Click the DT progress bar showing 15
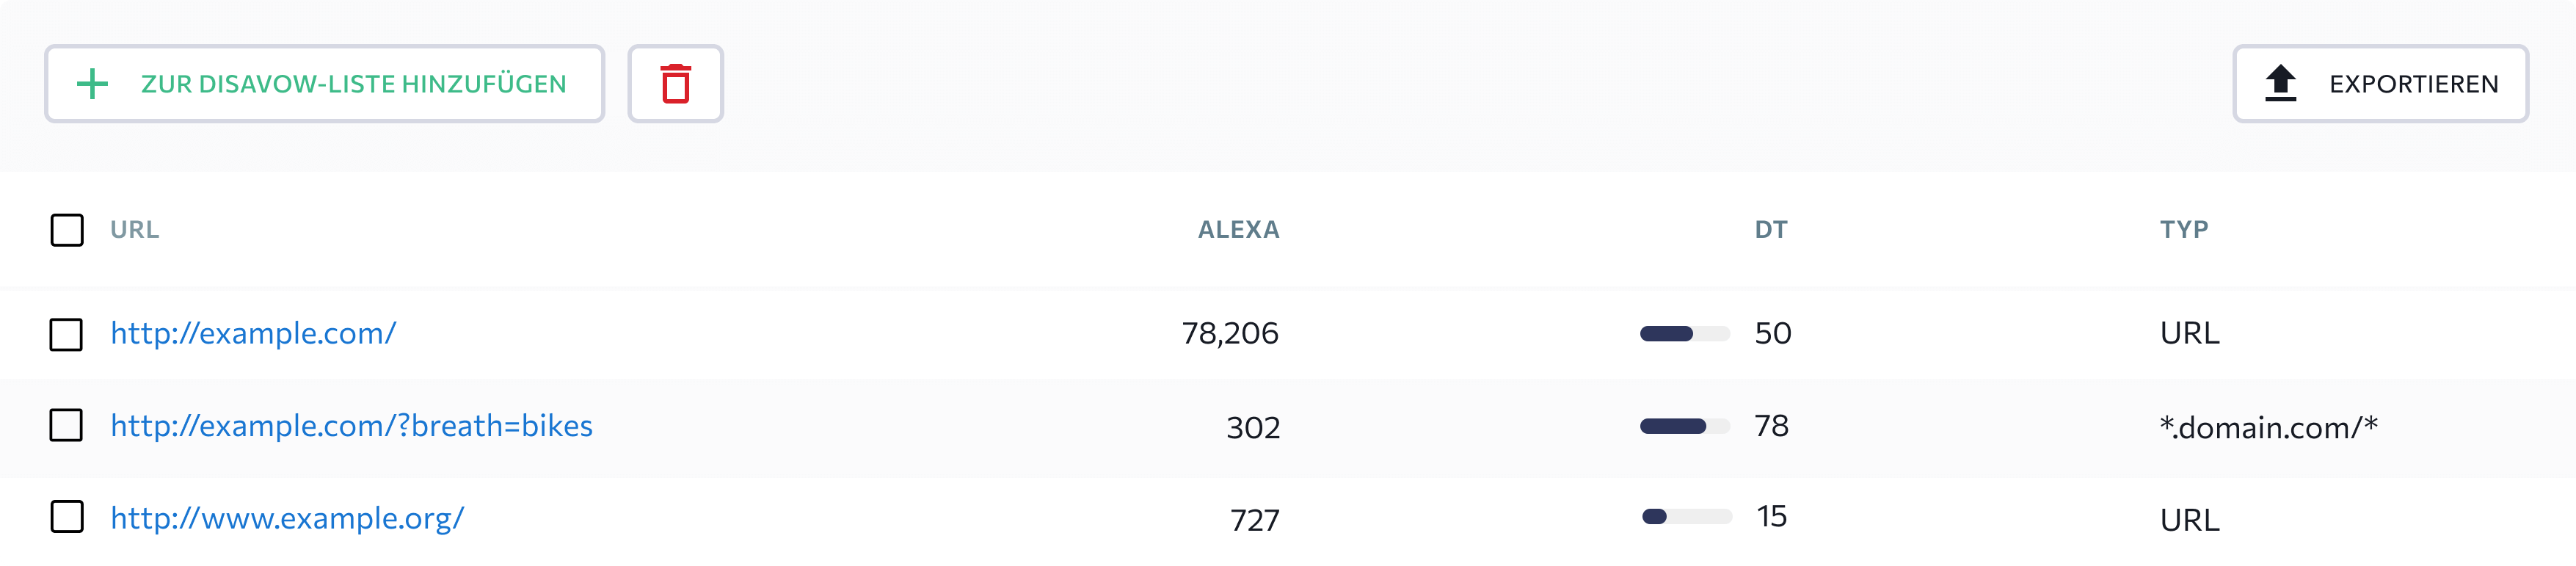Viewport: 2576px width, 566px height. 1687,517
